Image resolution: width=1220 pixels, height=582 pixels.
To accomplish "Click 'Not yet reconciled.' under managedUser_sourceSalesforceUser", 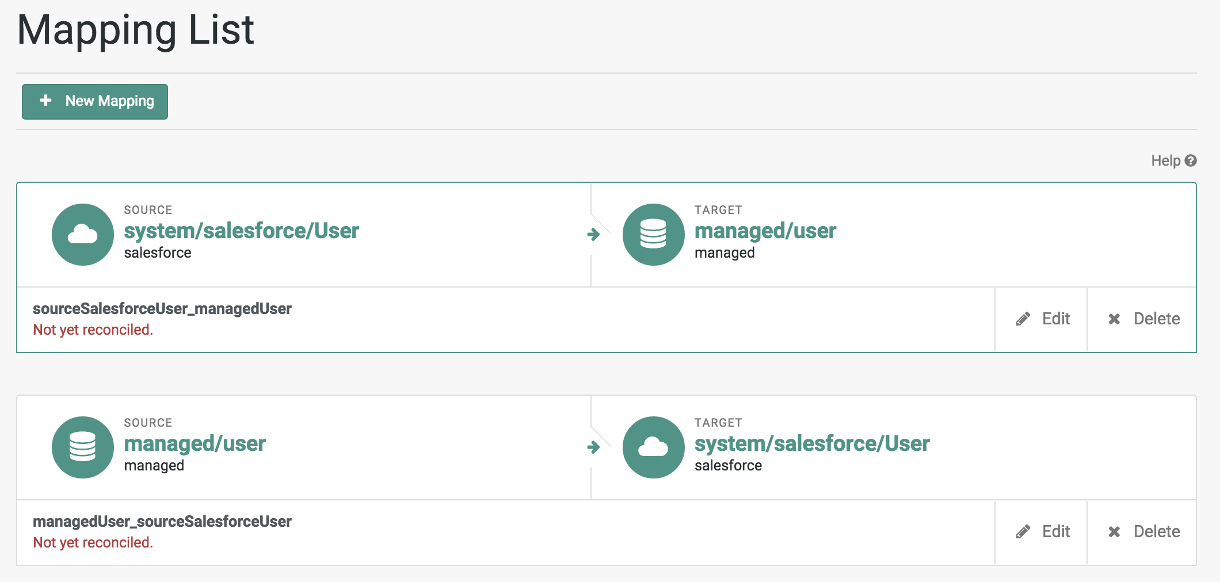I will (93, 543).
